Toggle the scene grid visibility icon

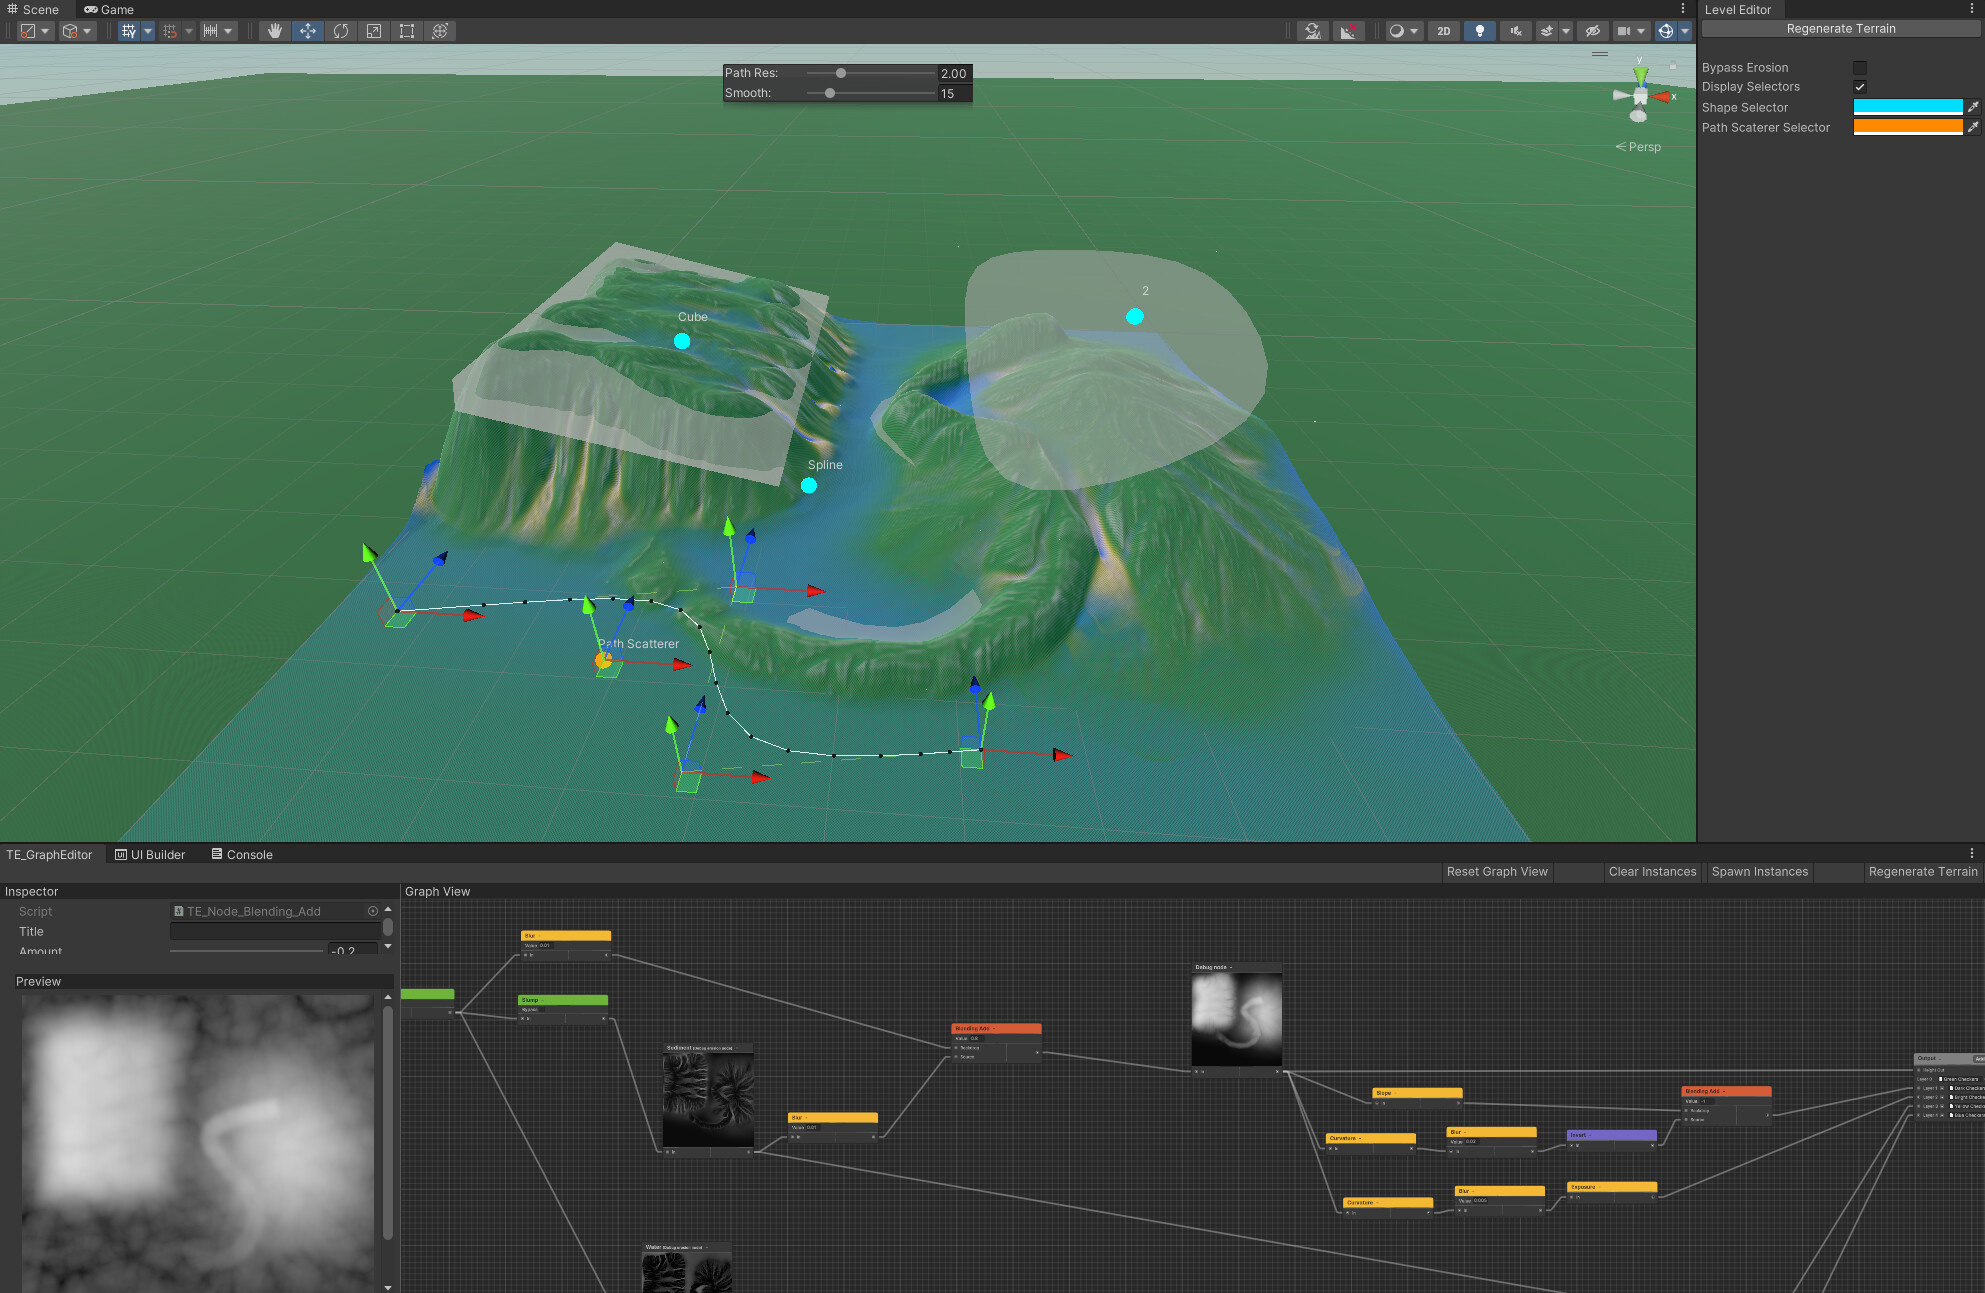click(128, 31)
